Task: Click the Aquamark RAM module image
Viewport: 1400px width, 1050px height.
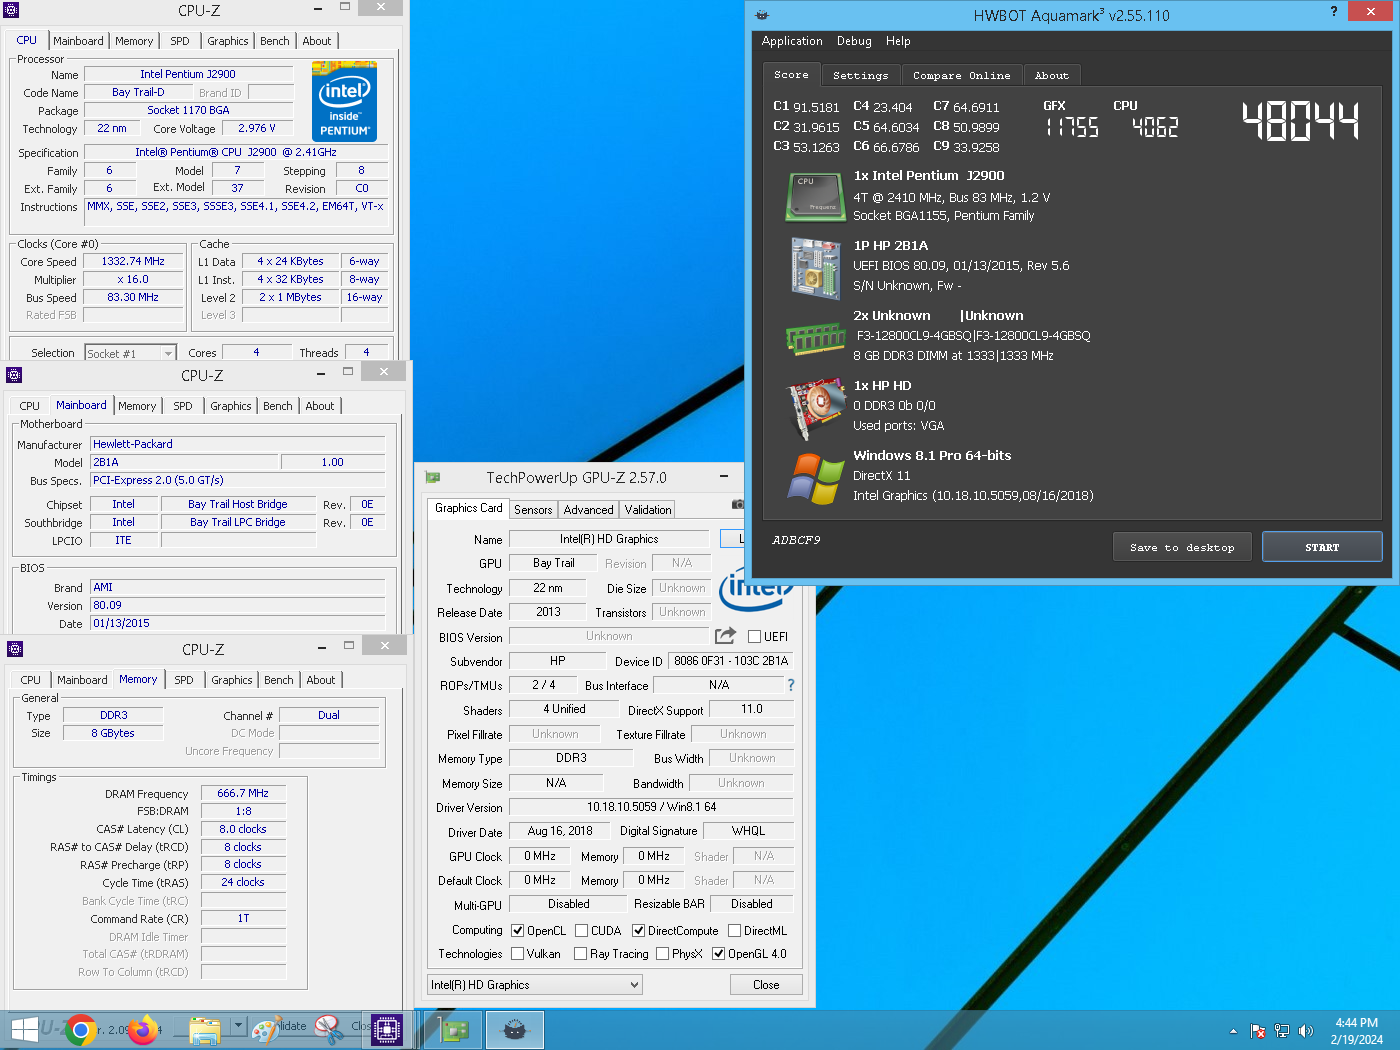Action: (816, 339)
